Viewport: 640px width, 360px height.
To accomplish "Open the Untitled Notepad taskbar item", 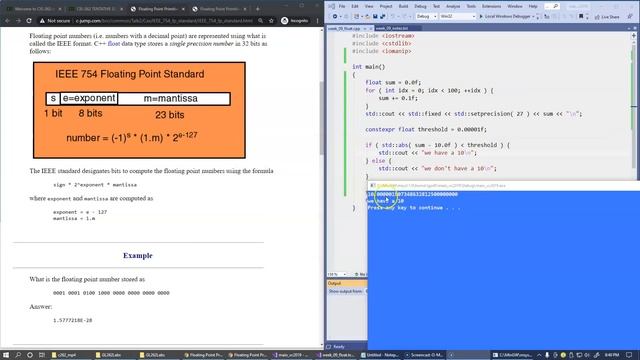I will [380, 355].
